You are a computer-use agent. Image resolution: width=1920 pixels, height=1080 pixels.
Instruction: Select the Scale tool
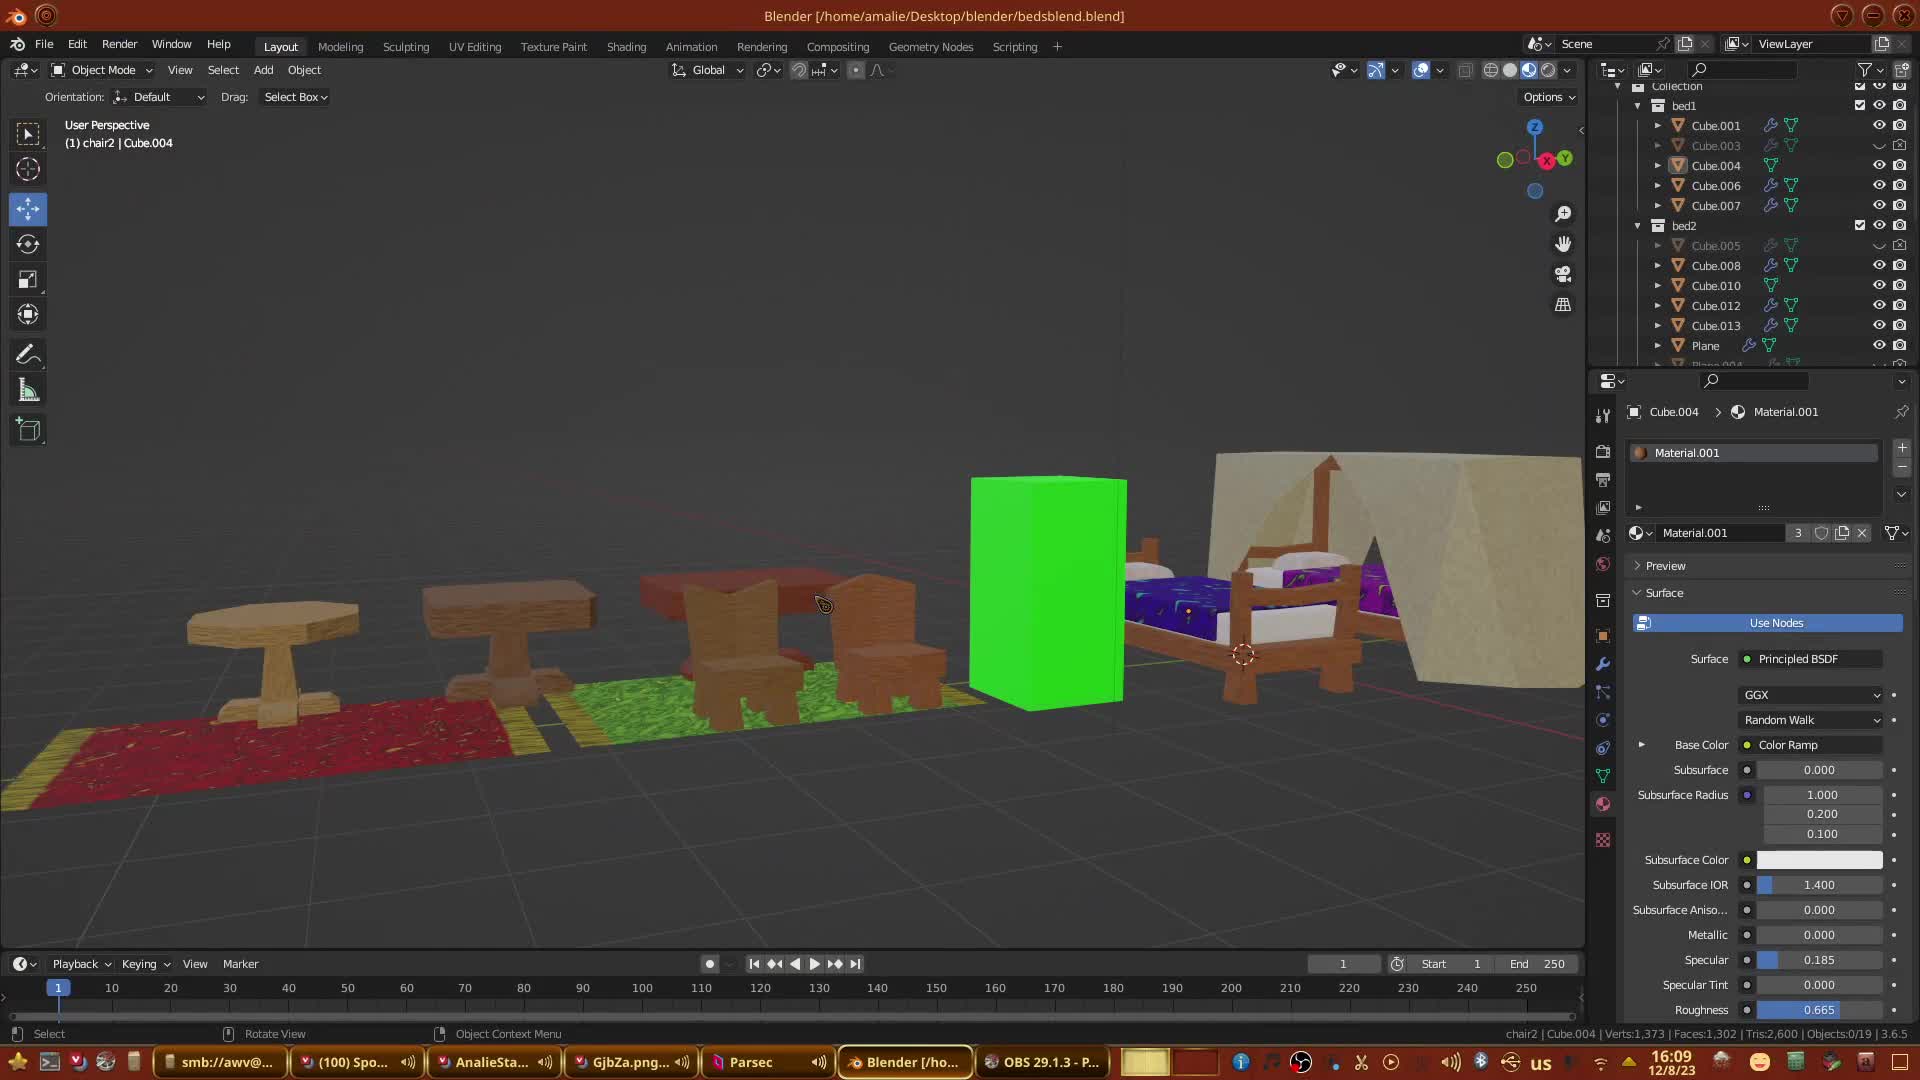coord(28,280)
